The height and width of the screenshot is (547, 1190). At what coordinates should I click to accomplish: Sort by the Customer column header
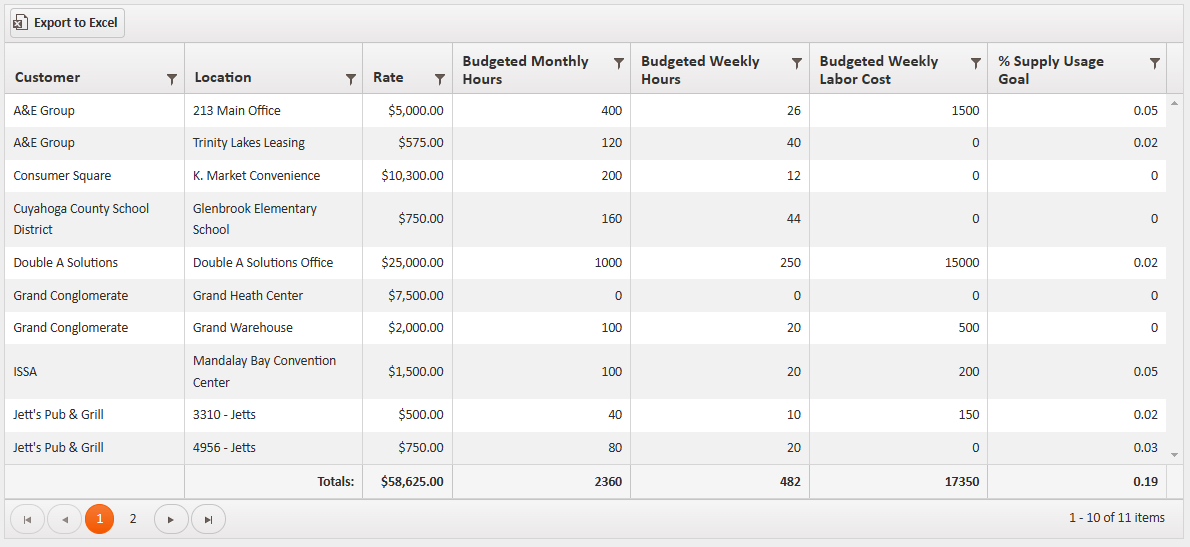click(48, 78)
